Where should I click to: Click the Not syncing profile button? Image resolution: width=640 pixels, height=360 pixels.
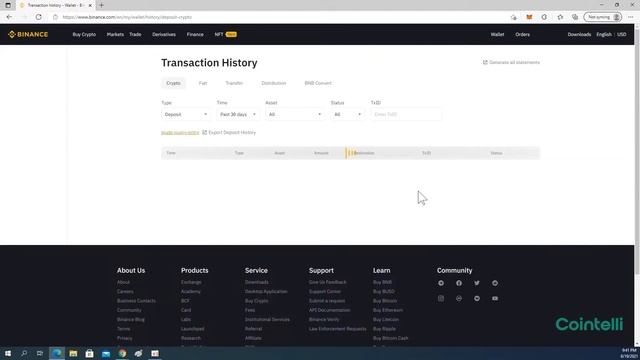click(603, 17)
